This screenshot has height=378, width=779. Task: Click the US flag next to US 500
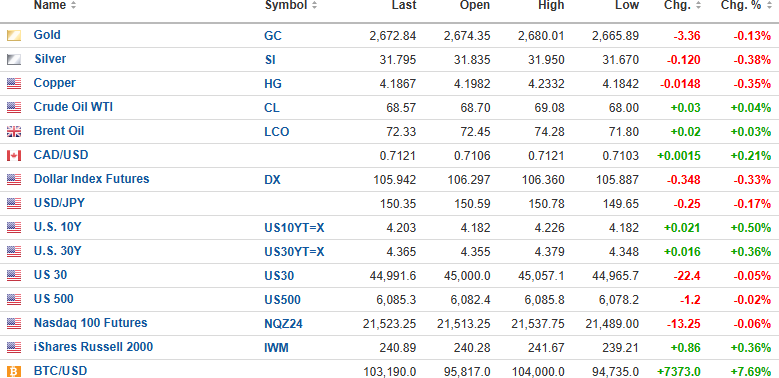point(14,300)
